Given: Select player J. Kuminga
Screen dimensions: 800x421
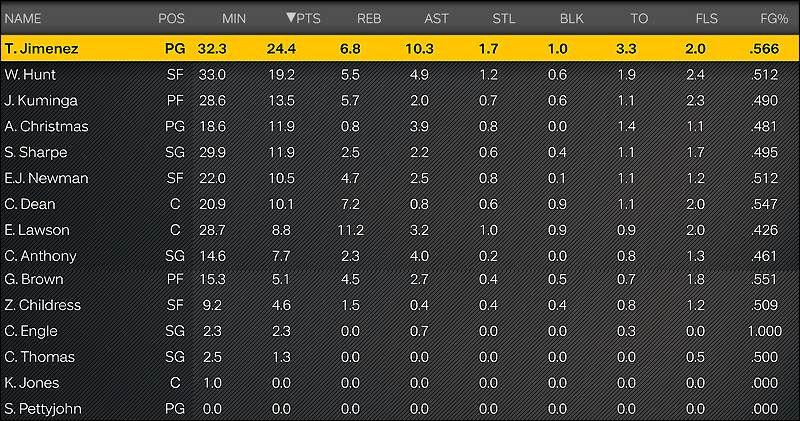Looking at the screenshot, I should click(x=400, y=101).
